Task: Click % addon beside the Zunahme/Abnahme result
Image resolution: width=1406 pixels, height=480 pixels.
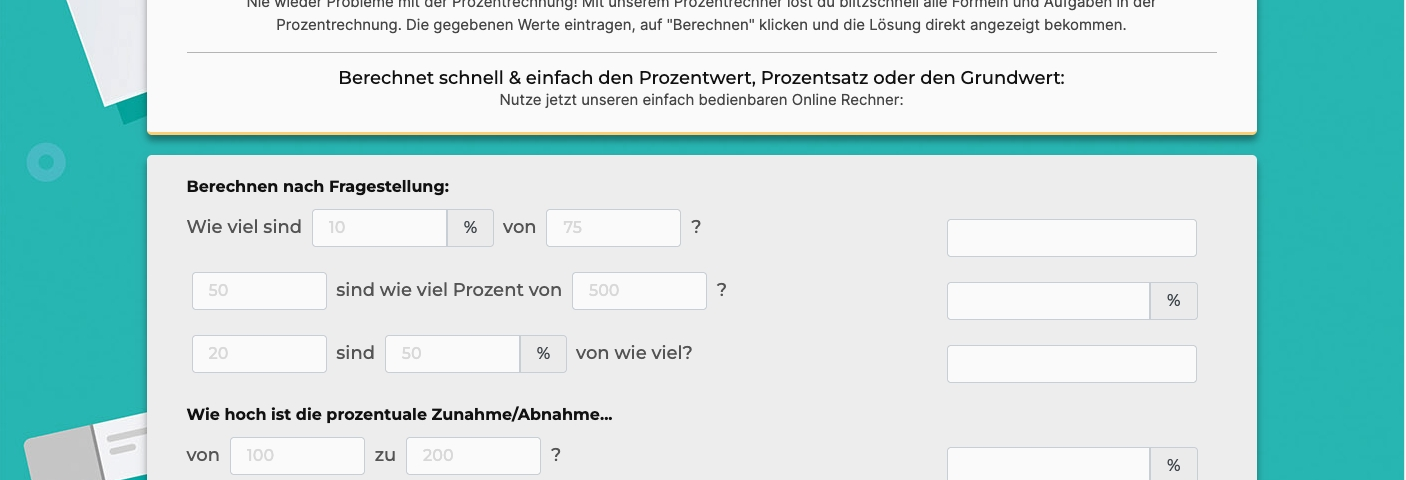Action: (x=1174, y=465)
